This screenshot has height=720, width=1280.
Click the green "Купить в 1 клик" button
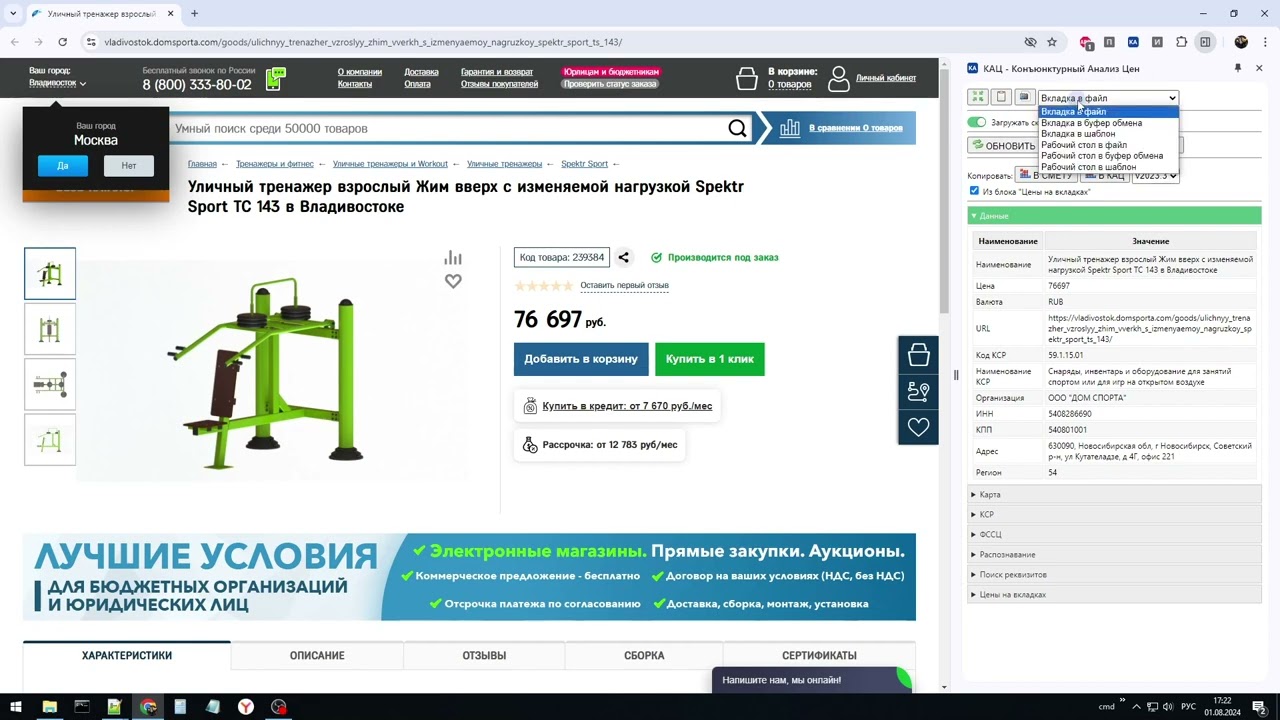coord(710,359)
